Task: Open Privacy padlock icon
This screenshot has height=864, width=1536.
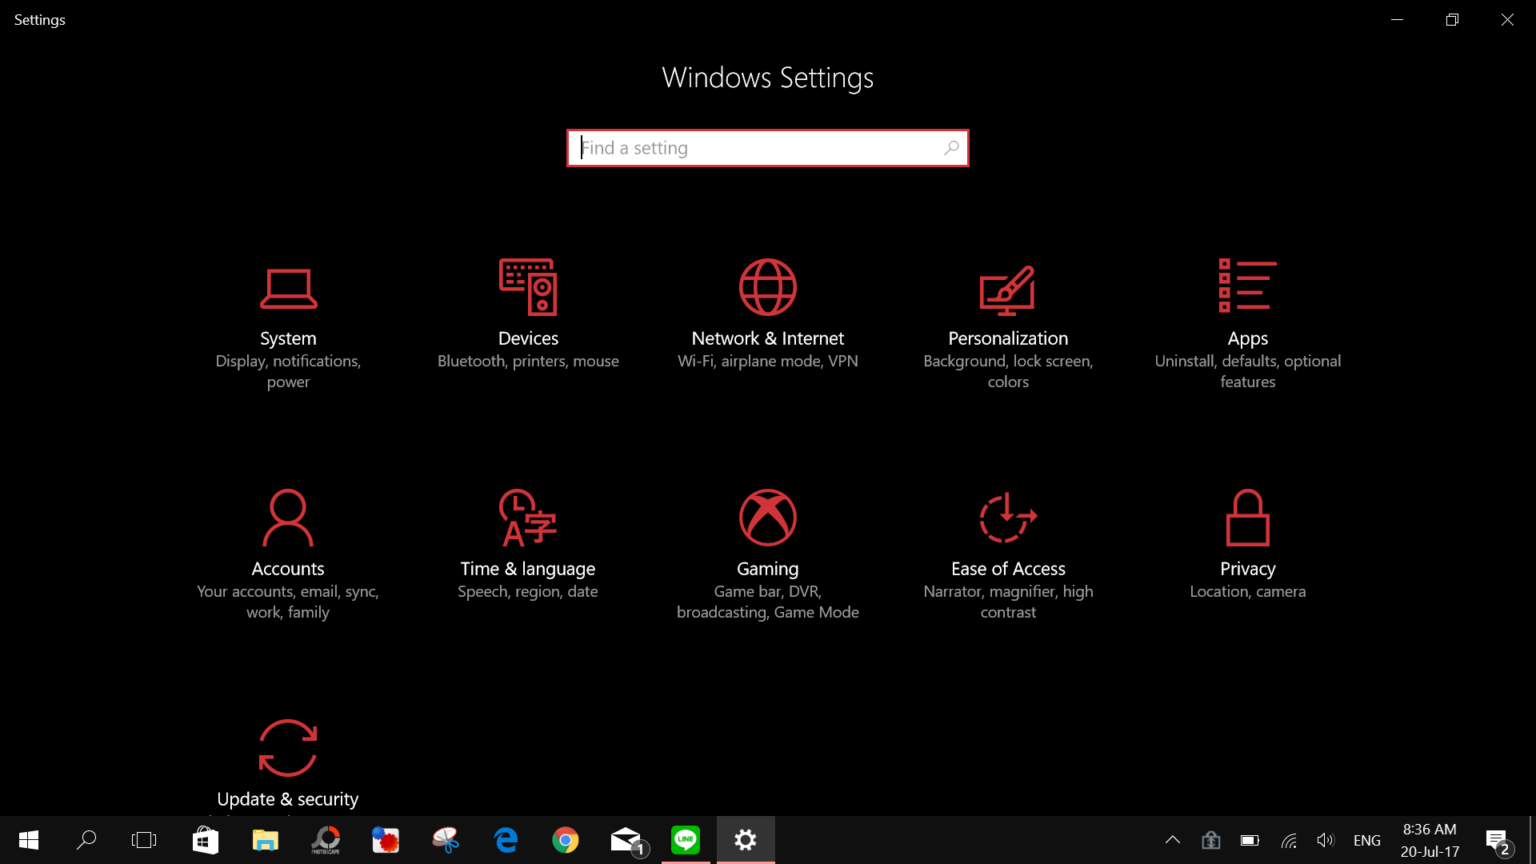Action: click(x=1247, y=518)
